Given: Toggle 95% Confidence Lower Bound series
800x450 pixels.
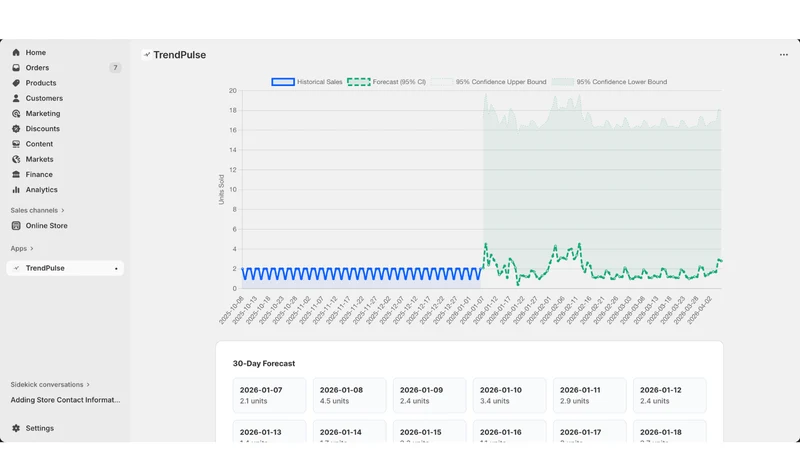Looking at the screenshot, I should 609,82.
